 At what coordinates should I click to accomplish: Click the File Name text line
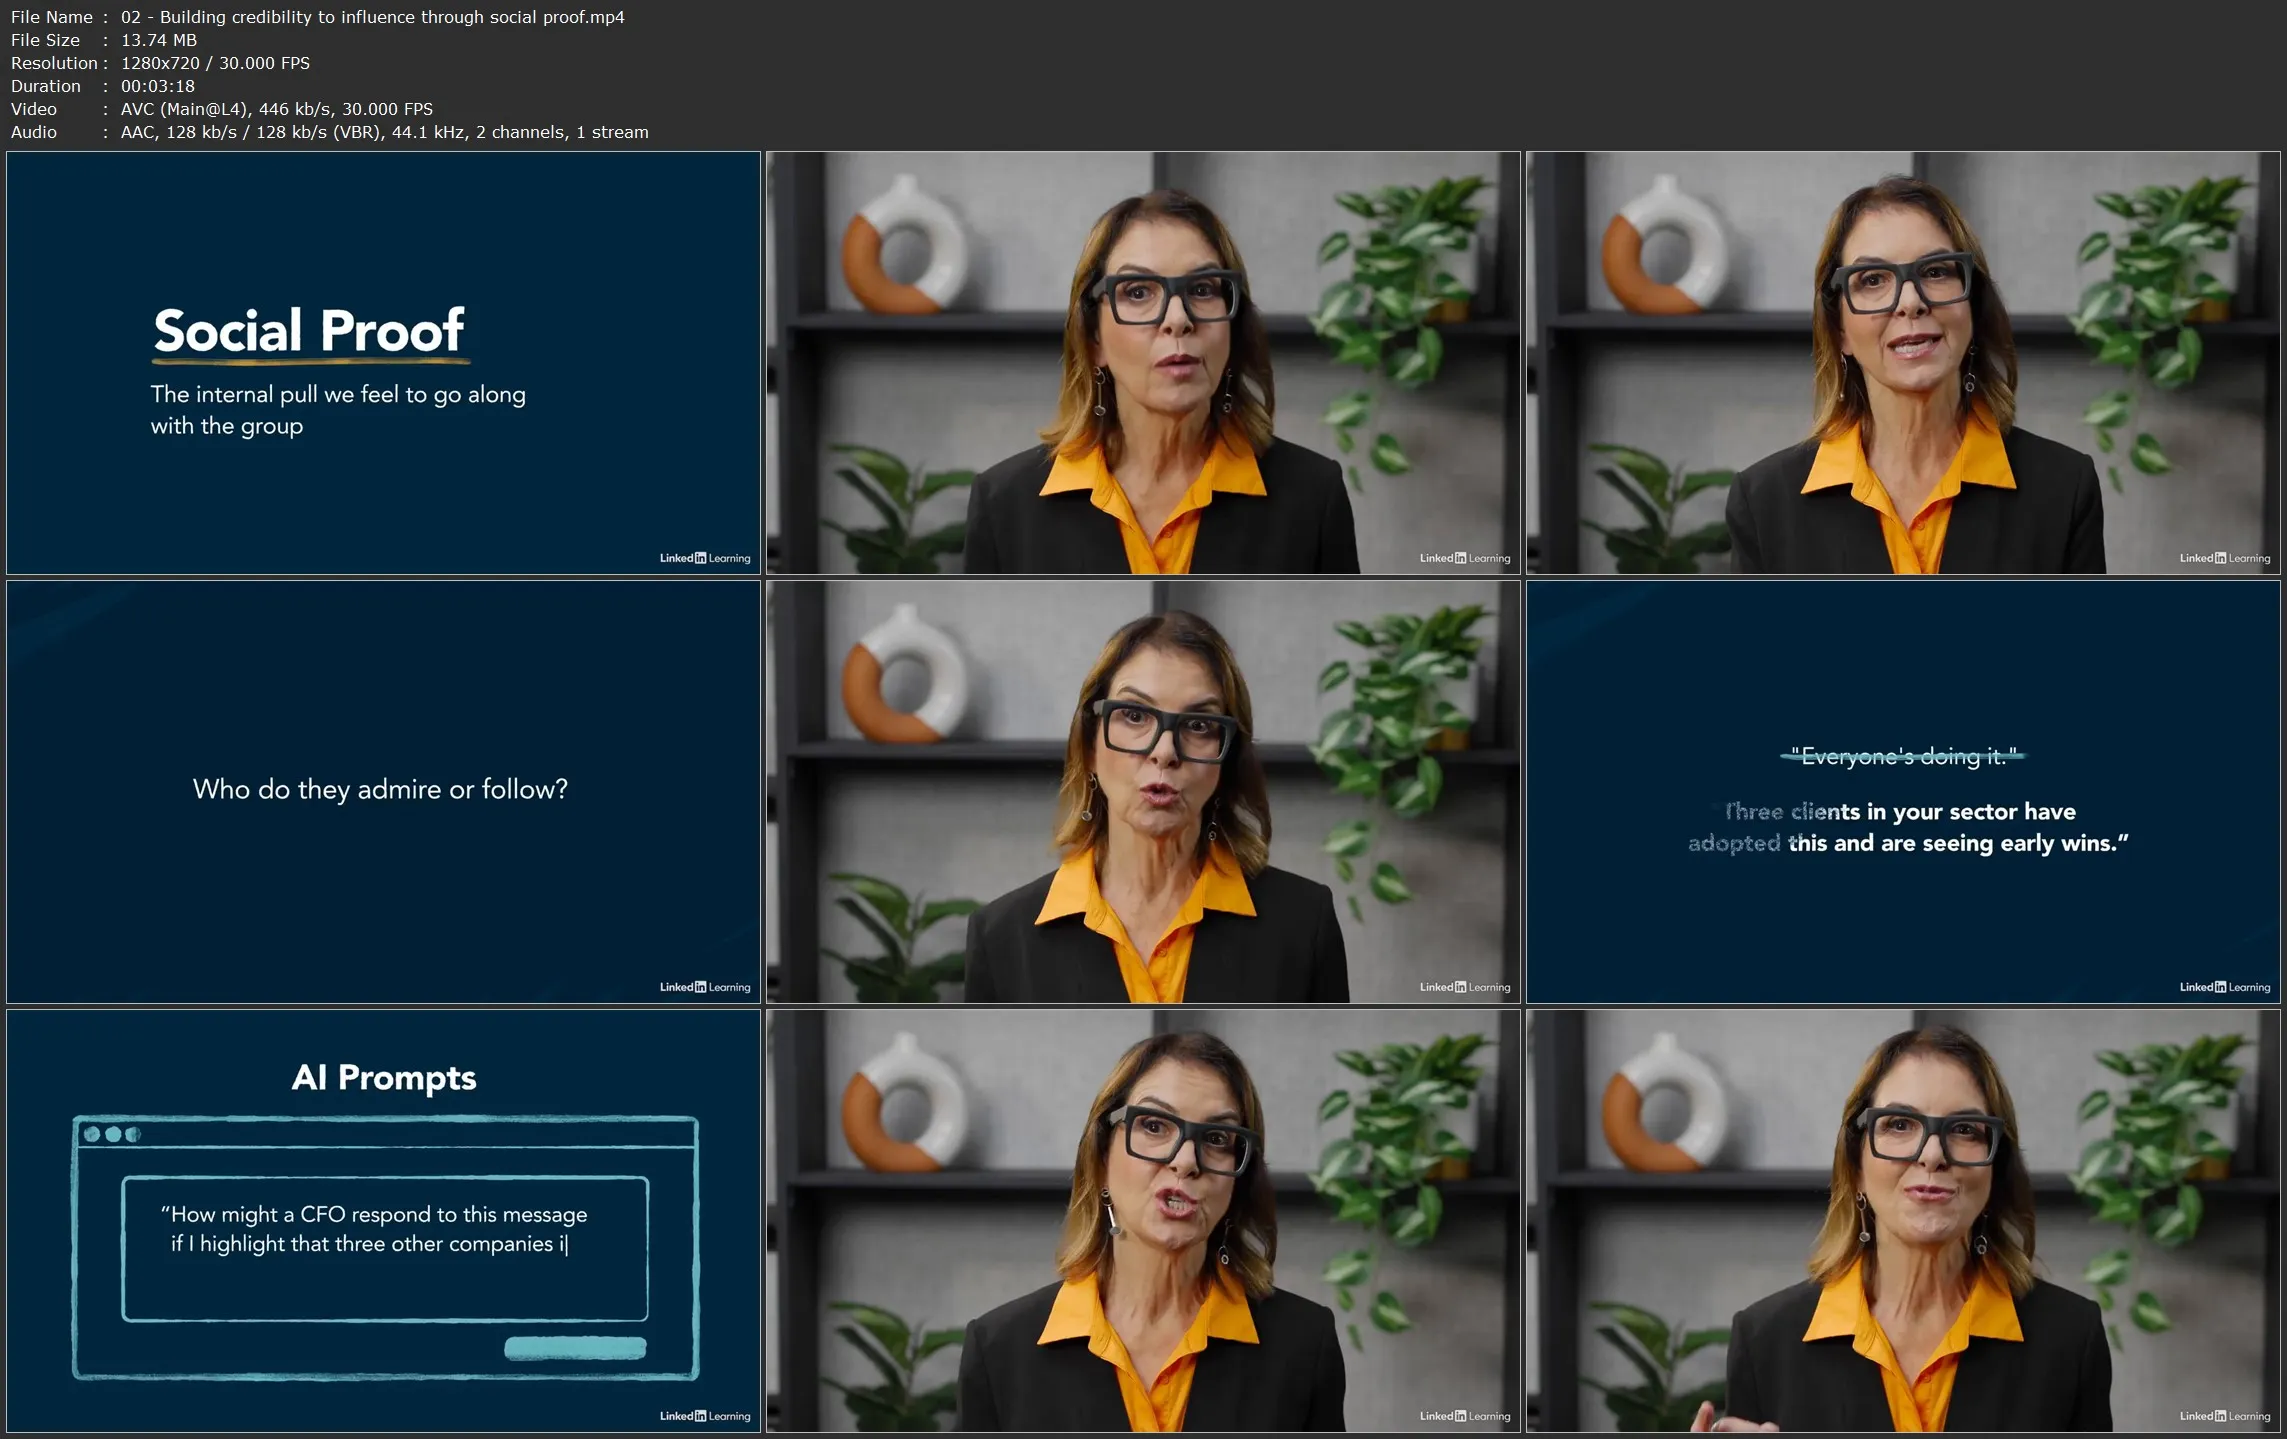pos(317,17)
